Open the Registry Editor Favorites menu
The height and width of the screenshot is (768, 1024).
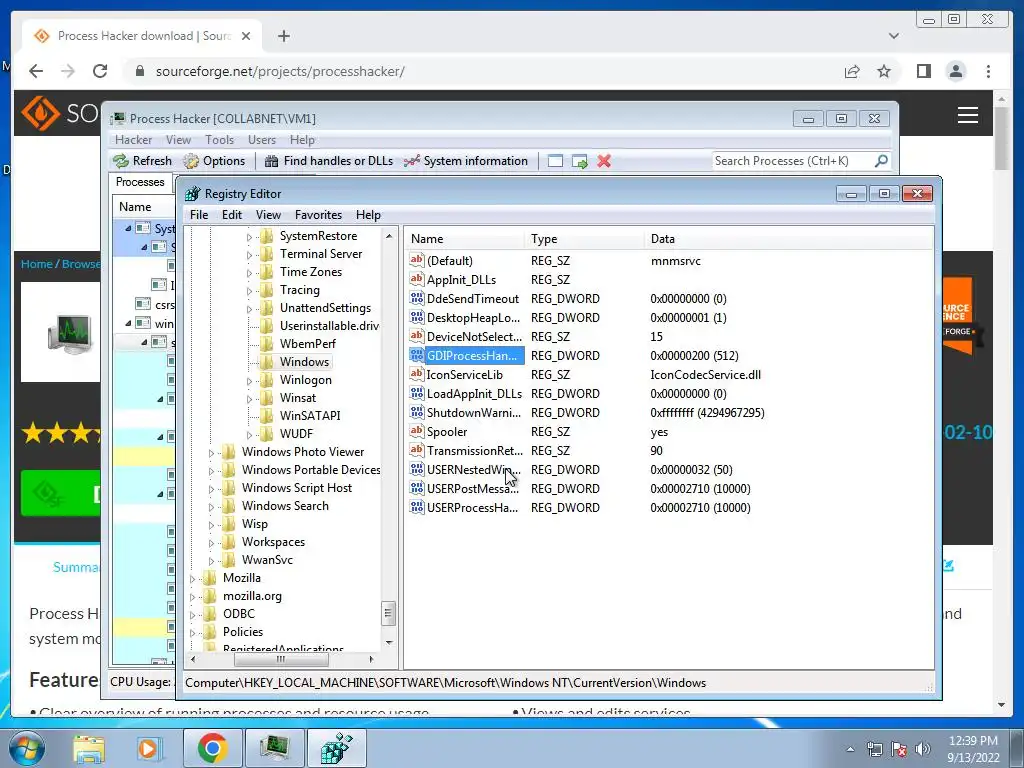tap(318, 215)
